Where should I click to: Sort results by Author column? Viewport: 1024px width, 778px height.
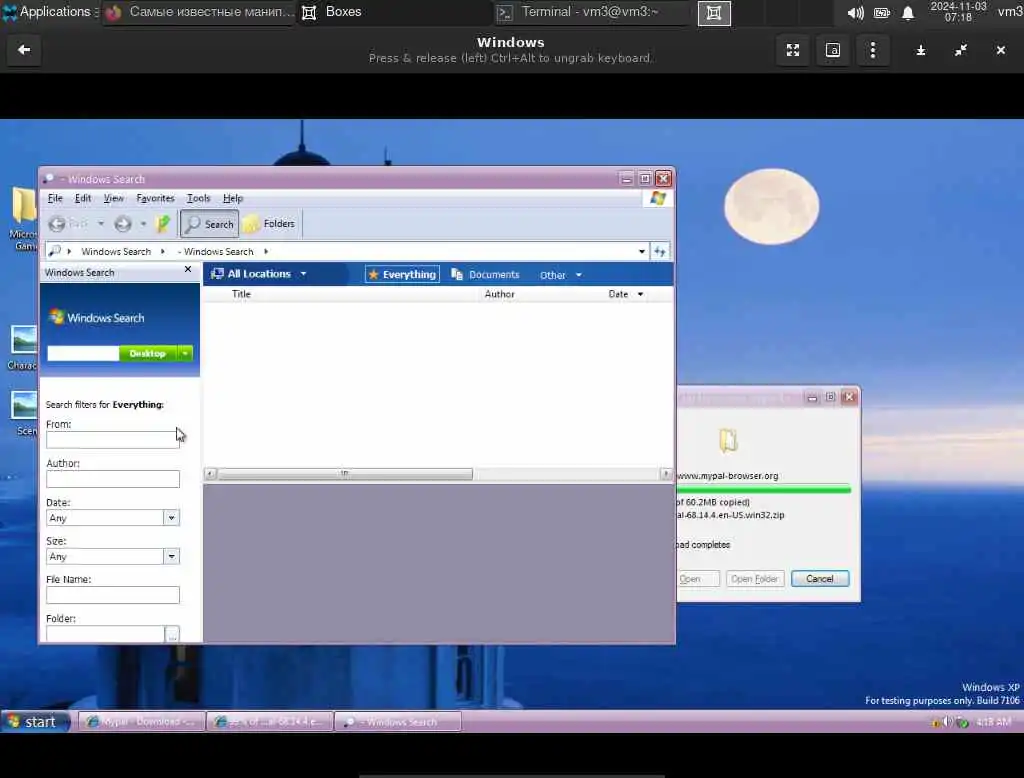[500, 294]
